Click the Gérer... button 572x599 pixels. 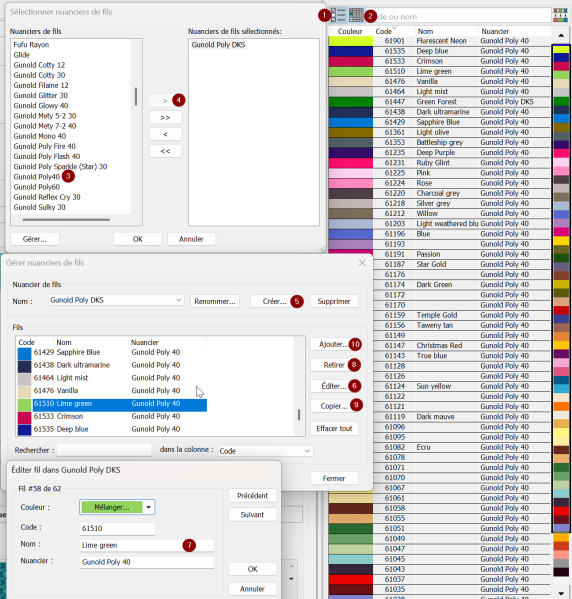point(35,239)
